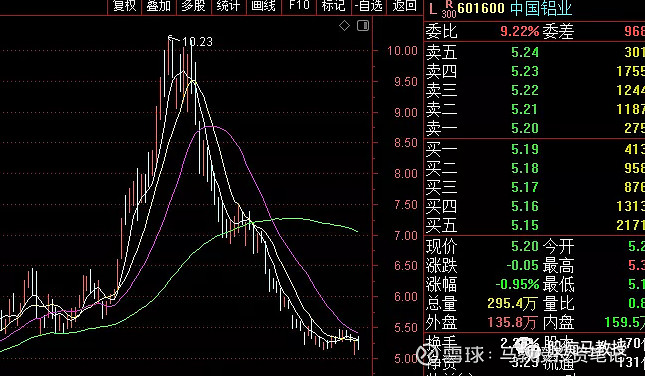The image size is (645, 376).
Task: Activate the 画线 drawing tool
Action: pos(263,6)
